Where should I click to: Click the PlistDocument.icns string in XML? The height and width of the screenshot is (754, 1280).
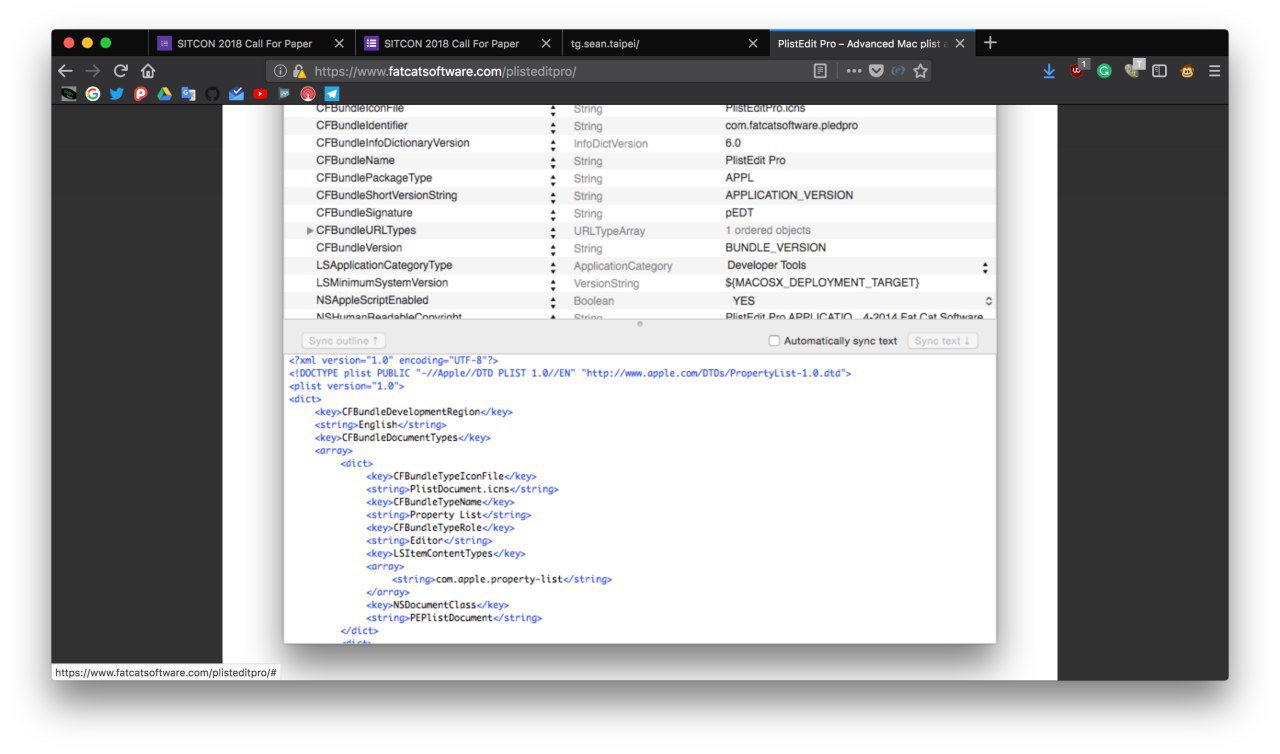[460, 489]
